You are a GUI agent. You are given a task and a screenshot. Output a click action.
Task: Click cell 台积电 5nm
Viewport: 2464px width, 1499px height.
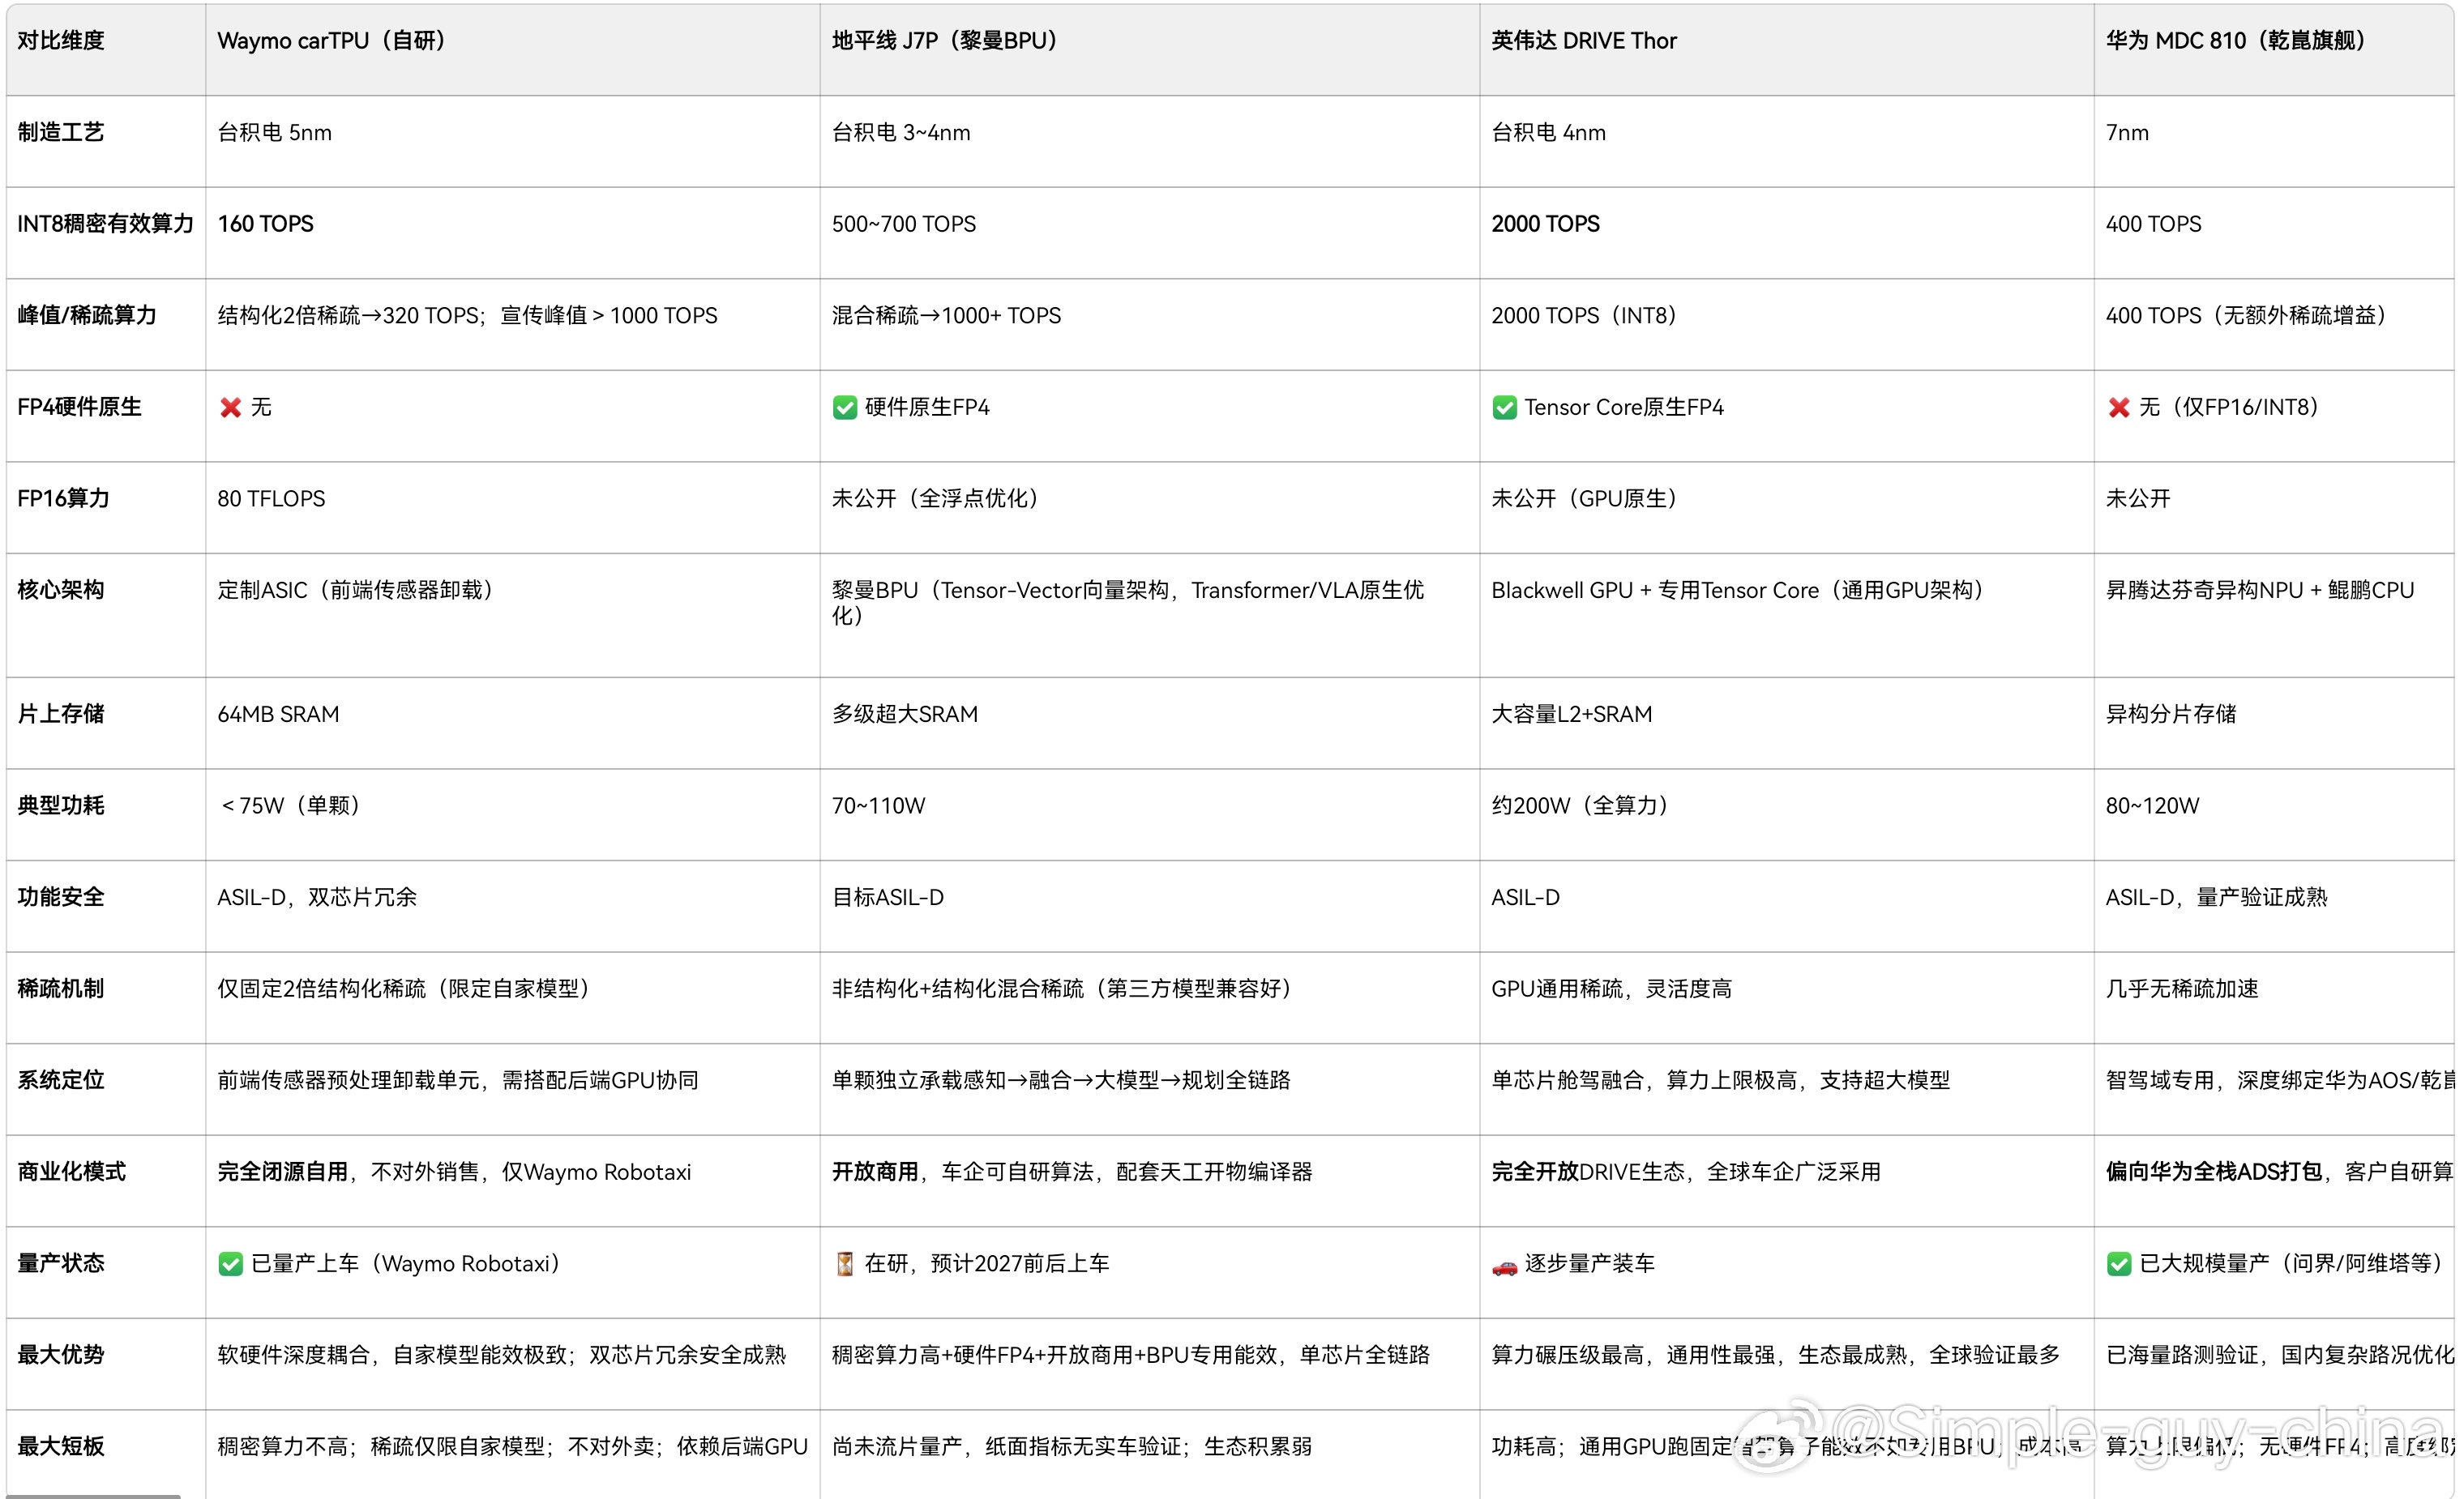coord(275,133)
